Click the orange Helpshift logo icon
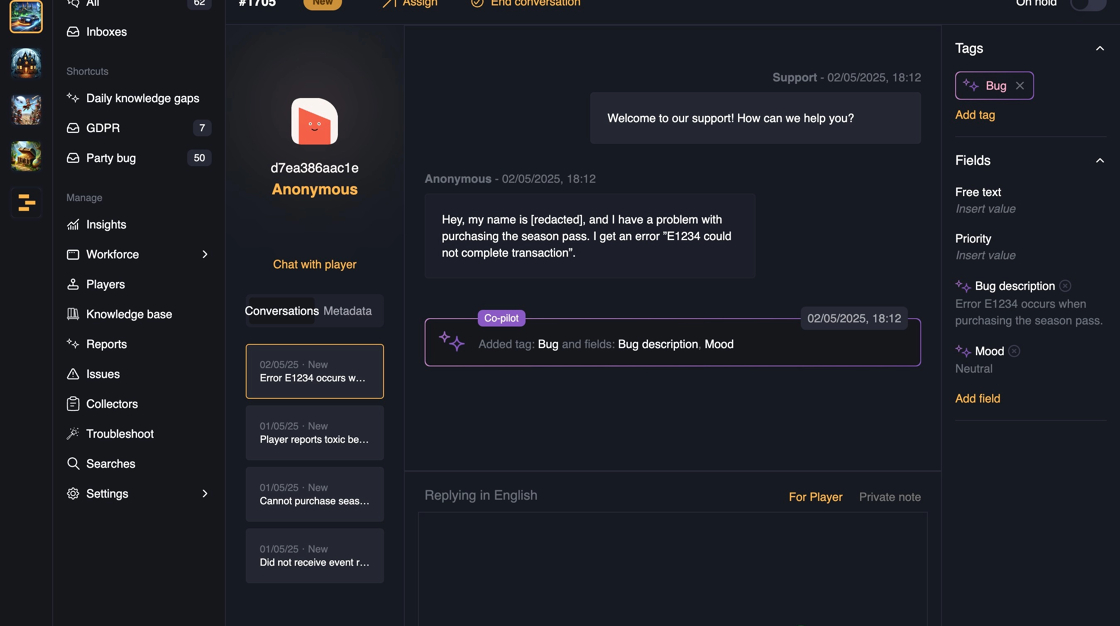The image size is (1120, 626). click(26, 203)
